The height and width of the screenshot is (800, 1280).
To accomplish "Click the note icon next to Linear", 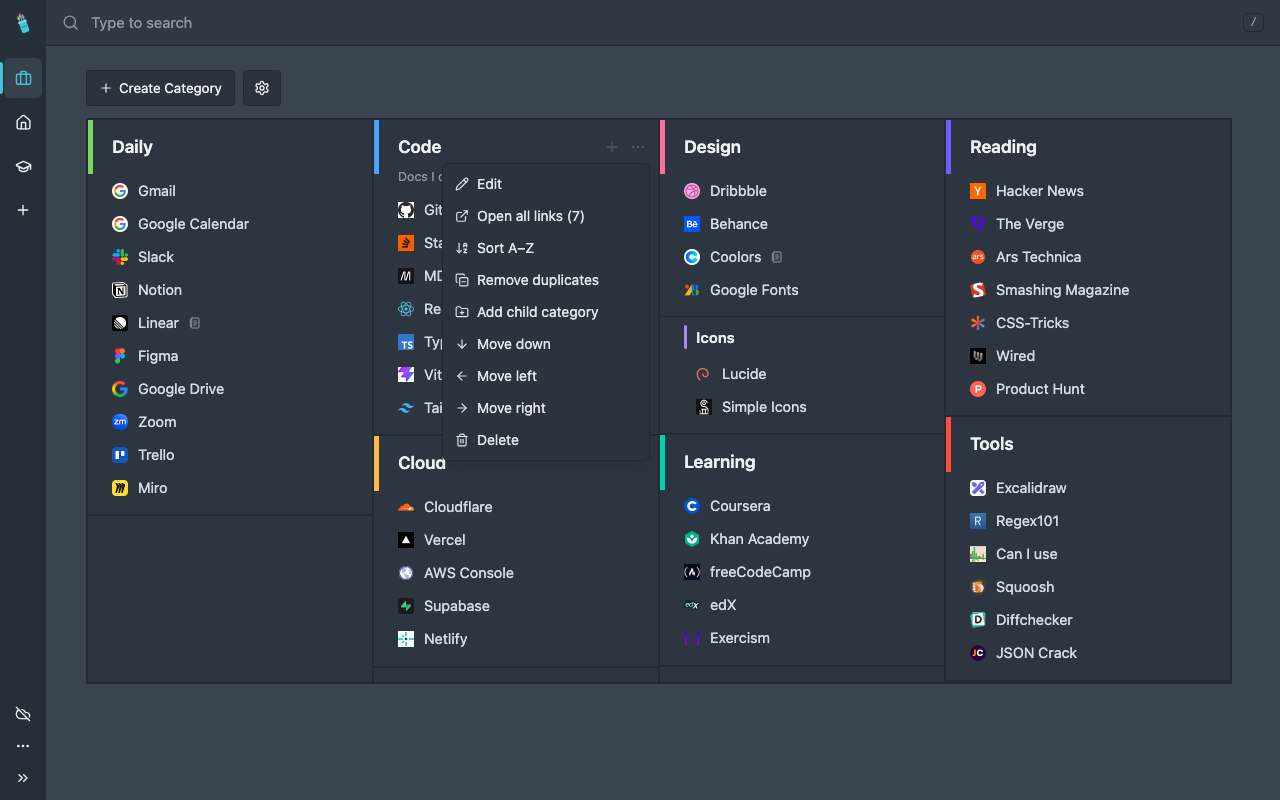I will [195, 323].
